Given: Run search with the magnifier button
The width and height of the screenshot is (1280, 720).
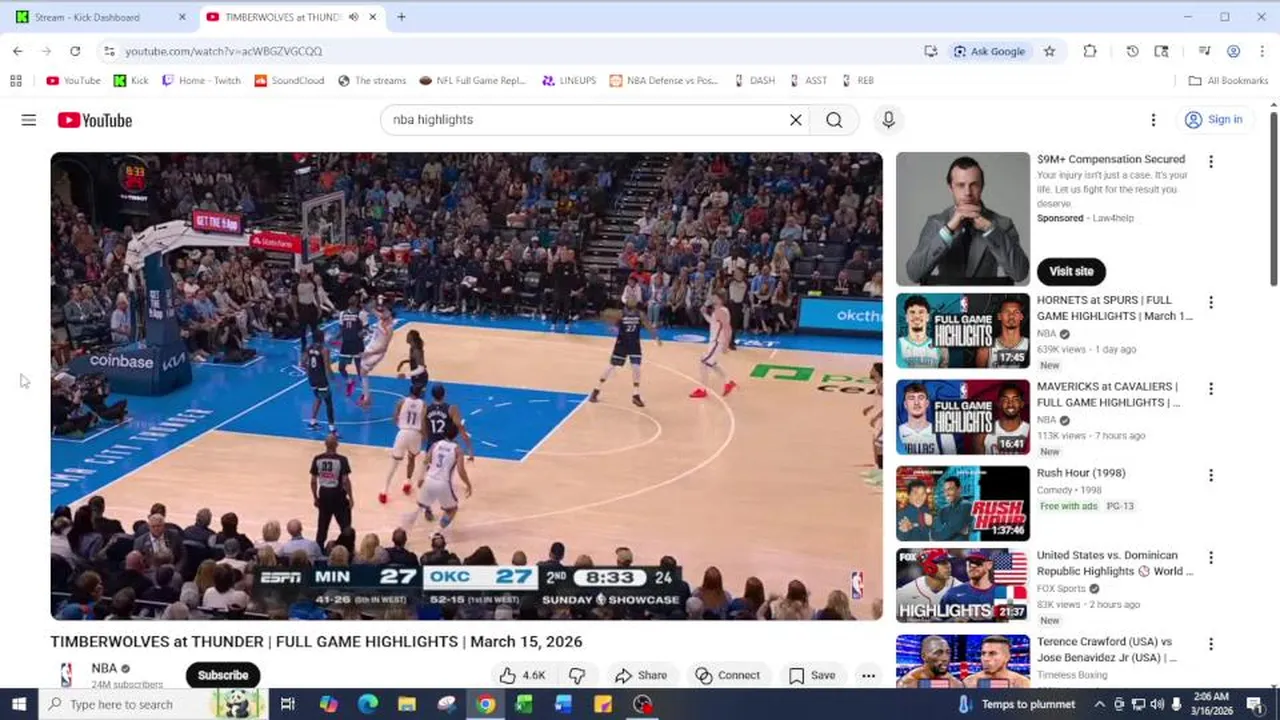Looking at the screenshot, I should click(834, 120).
